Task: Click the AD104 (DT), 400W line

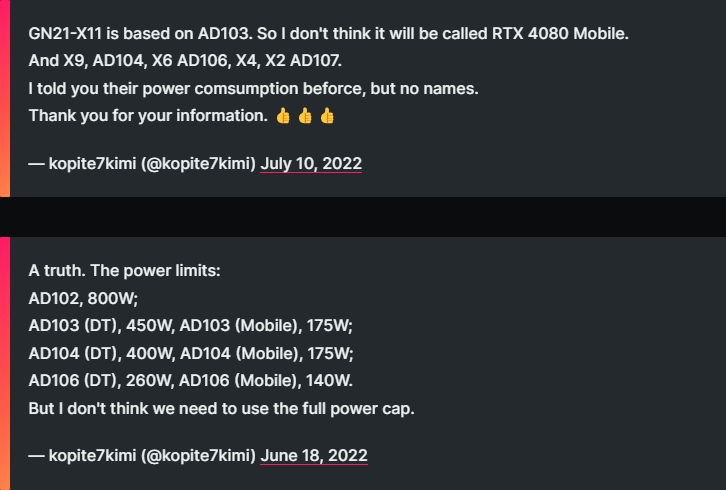Action: 191,353
